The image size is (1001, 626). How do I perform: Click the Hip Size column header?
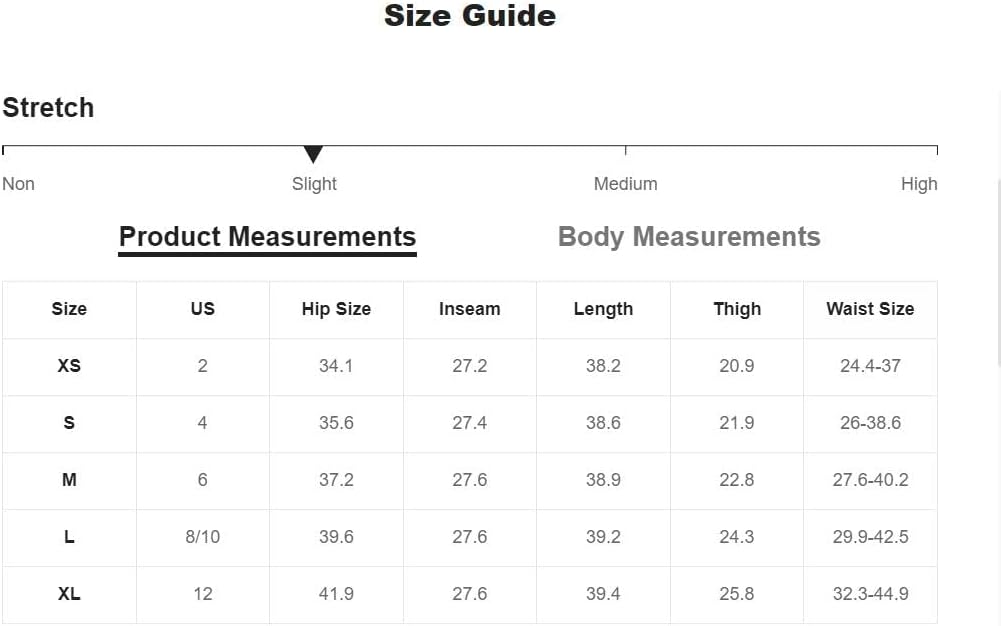[336, 309]
